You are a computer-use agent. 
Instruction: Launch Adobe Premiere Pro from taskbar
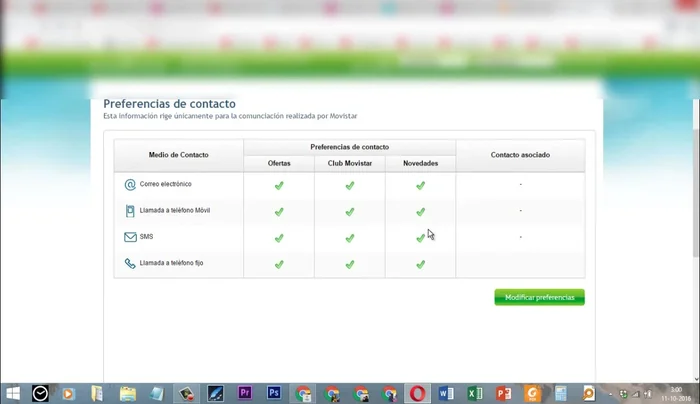pyautogui.click(x=245, y=393)
